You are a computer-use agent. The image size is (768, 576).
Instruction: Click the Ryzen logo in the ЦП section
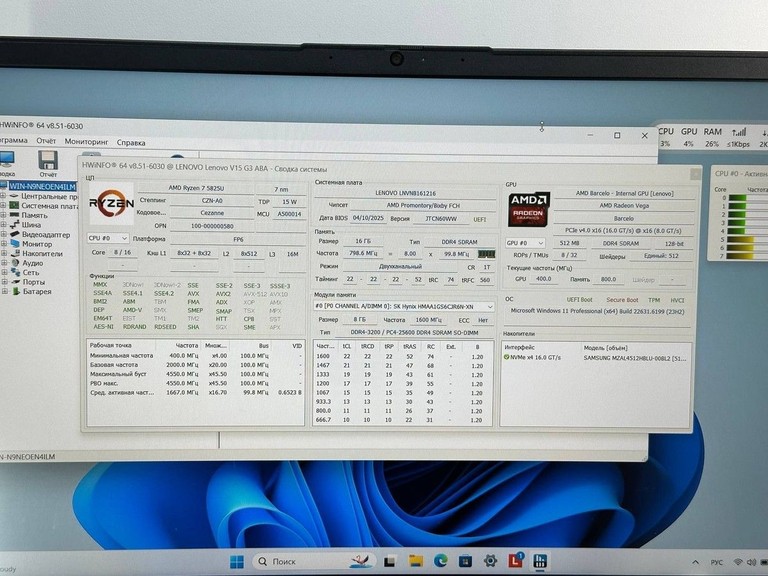pos(111,203)
